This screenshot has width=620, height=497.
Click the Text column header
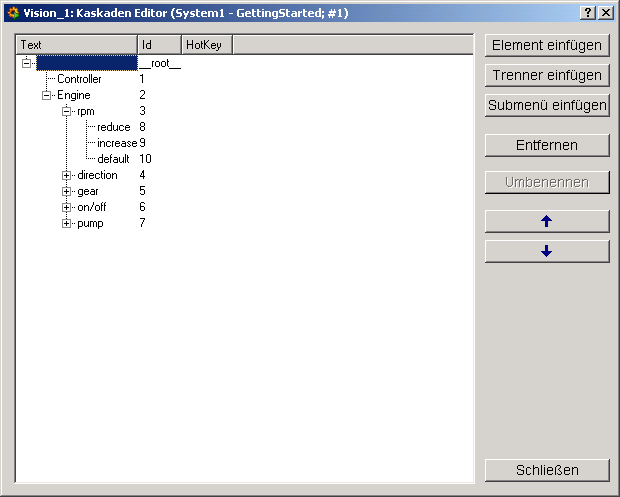[x=77, y=45]
